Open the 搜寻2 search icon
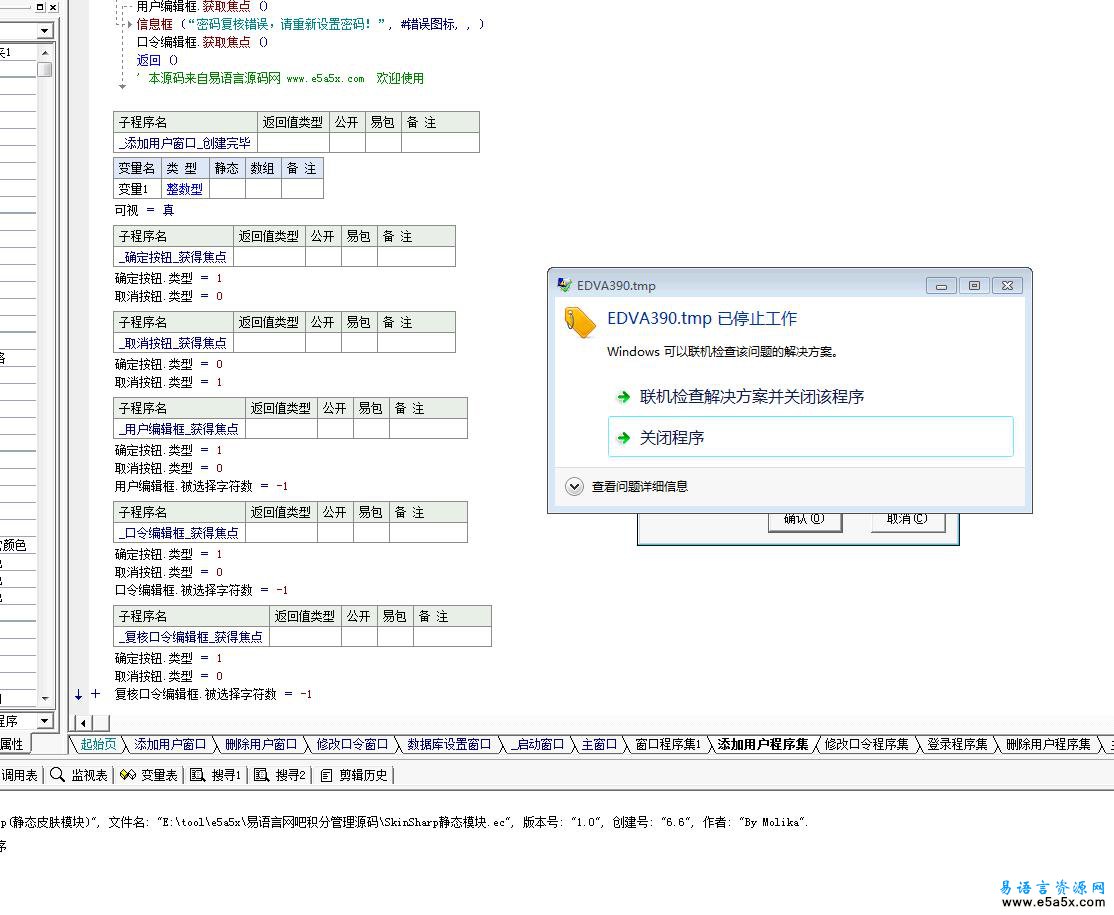This screenshot has height=915, width=1114. pyautogui.click(x=261, y=775)
